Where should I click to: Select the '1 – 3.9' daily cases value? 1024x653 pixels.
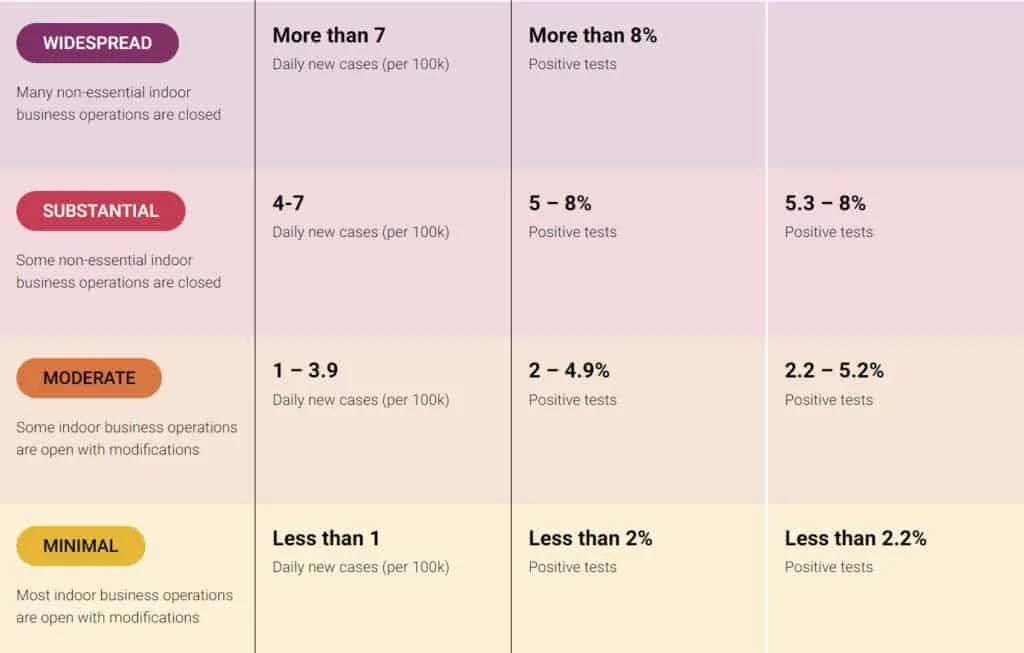click(x=305, y=370)
